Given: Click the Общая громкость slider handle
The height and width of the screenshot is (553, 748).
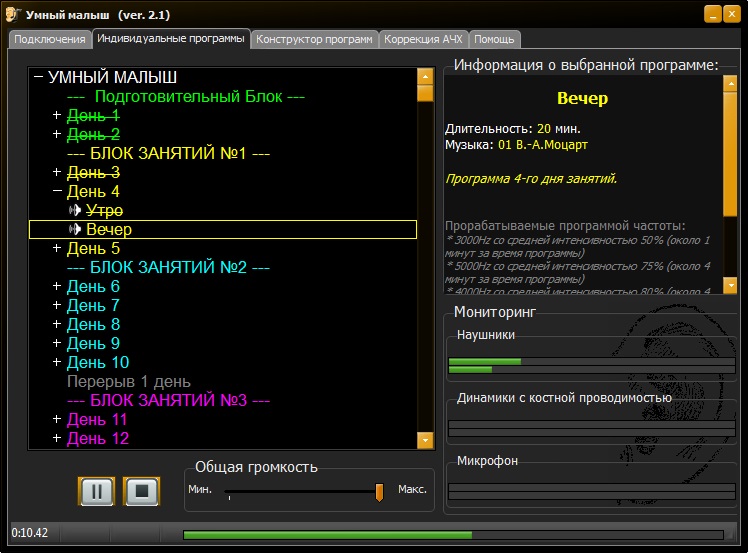Looking at the screenshot, I should pos(379,492).
